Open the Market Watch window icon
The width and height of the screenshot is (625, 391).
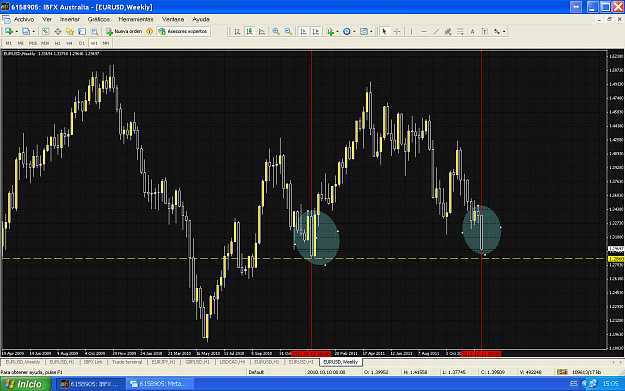pos(45,31)
